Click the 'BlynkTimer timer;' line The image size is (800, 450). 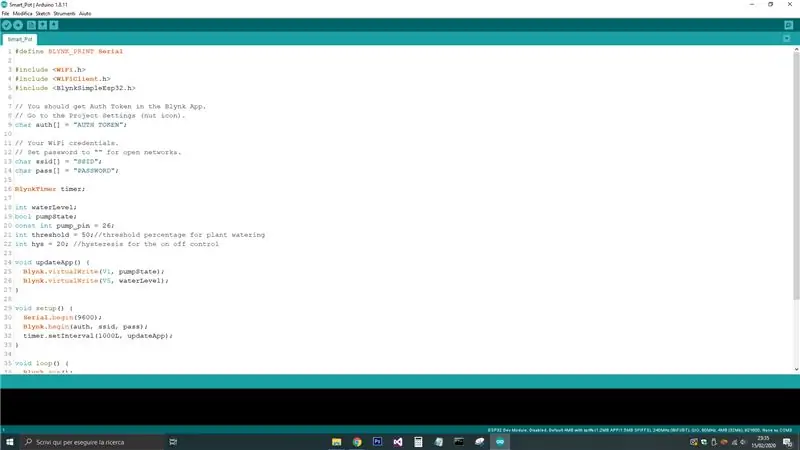50,189
